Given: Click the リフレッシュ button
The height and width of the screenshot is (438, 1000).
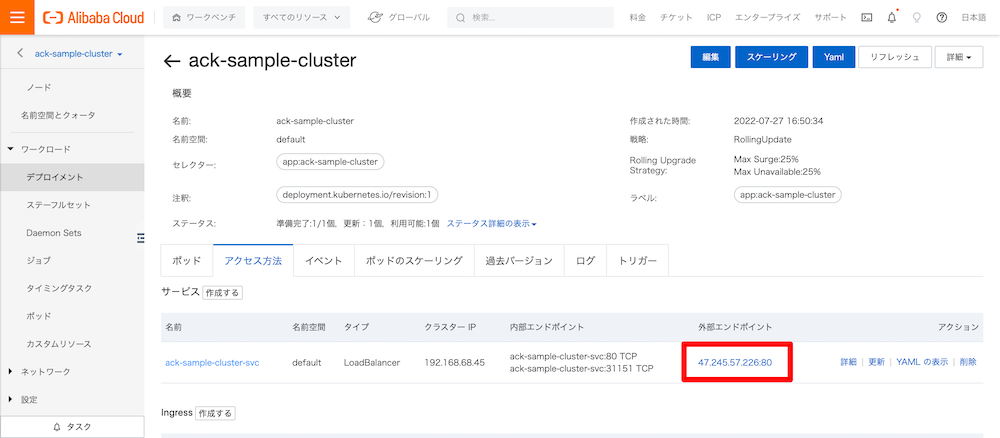Looking at the screenshot, I should pyautogui.click(x=895, y=57).
